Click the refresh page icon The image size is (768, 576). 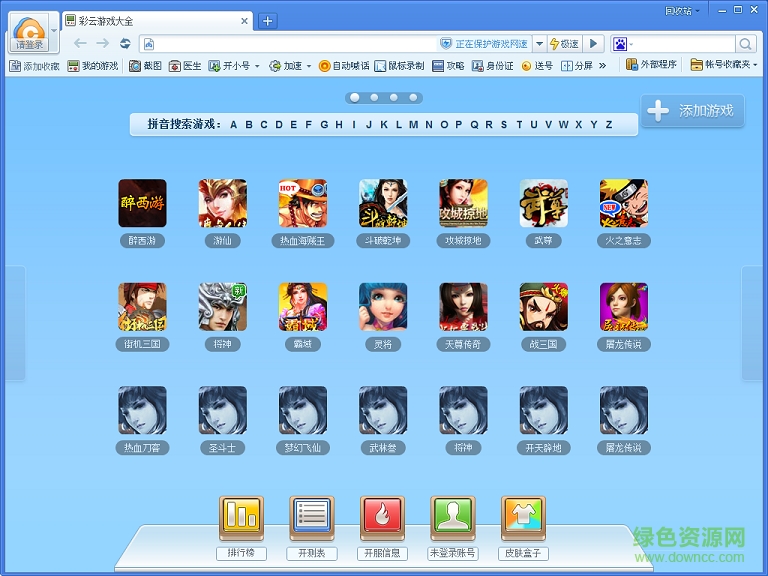click(x=125, y=44)
